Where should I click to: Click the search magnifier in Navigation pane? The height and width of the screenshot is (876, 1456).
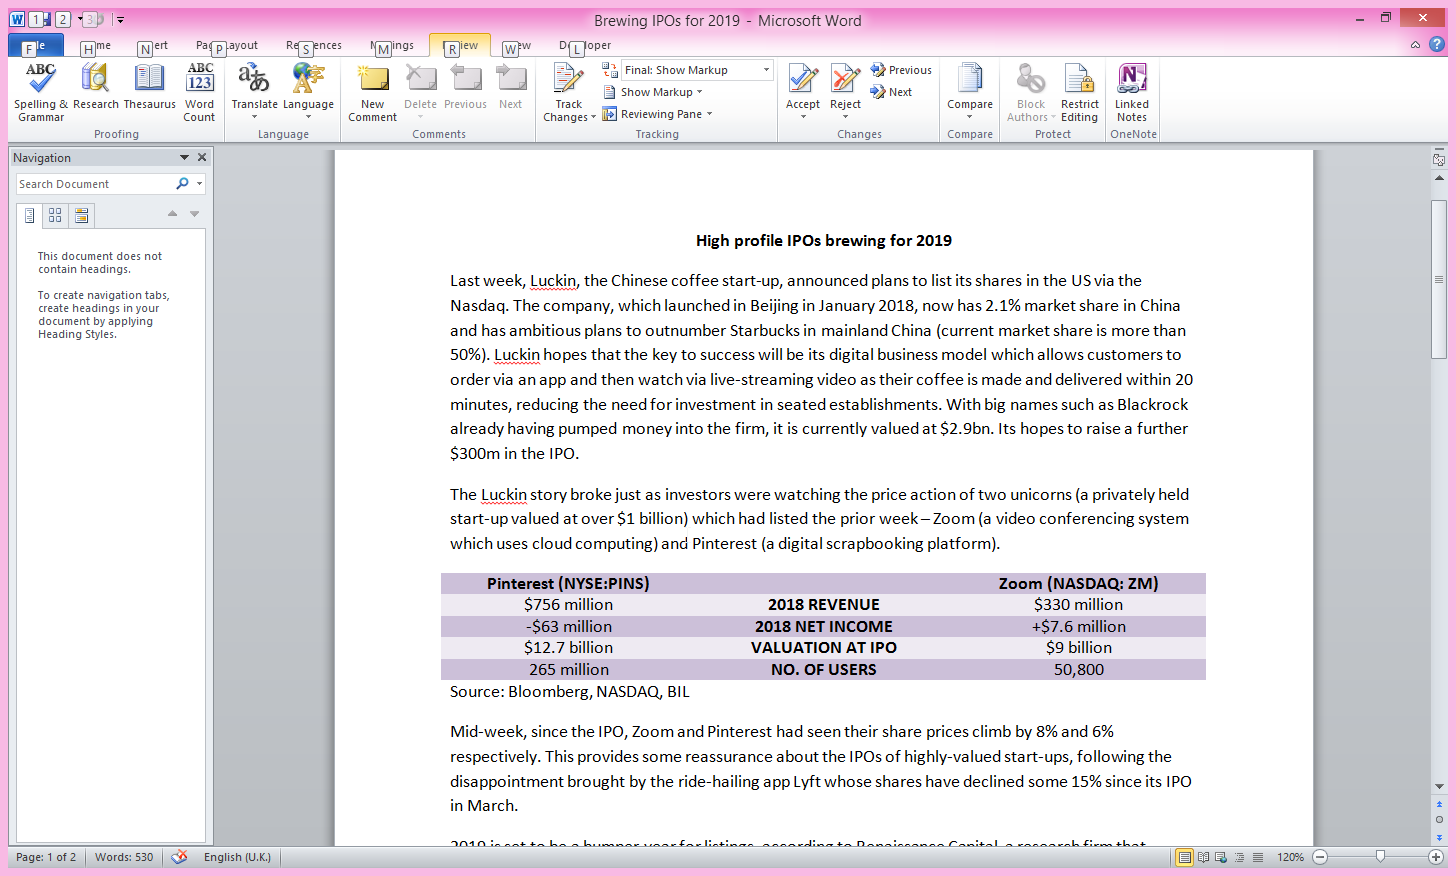(x=182, y=184)
